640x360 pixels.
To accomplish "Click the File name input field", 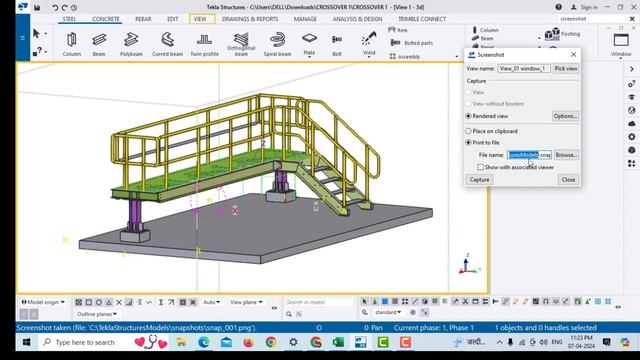I will 530,155.
